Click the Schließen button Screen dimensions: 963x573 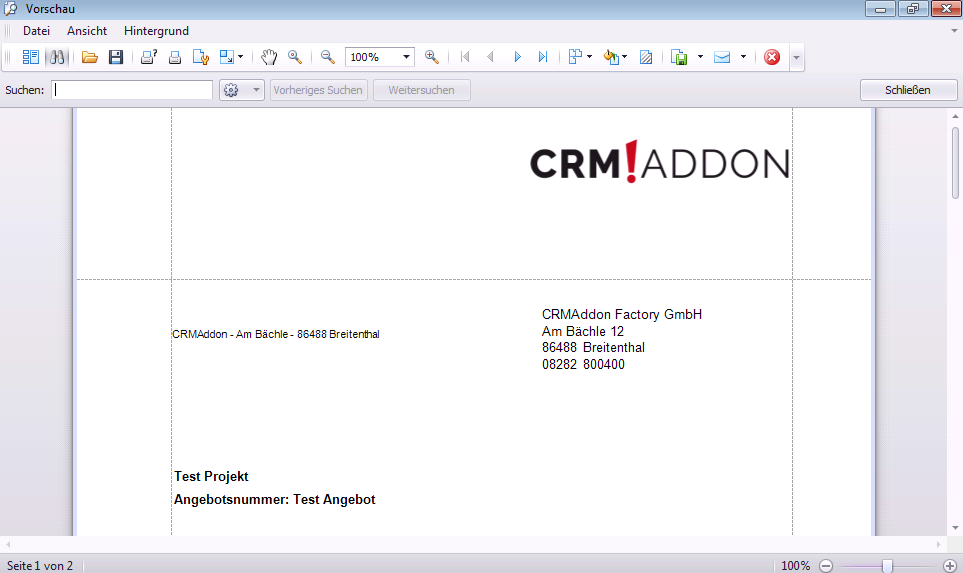[x=908, y=90]
